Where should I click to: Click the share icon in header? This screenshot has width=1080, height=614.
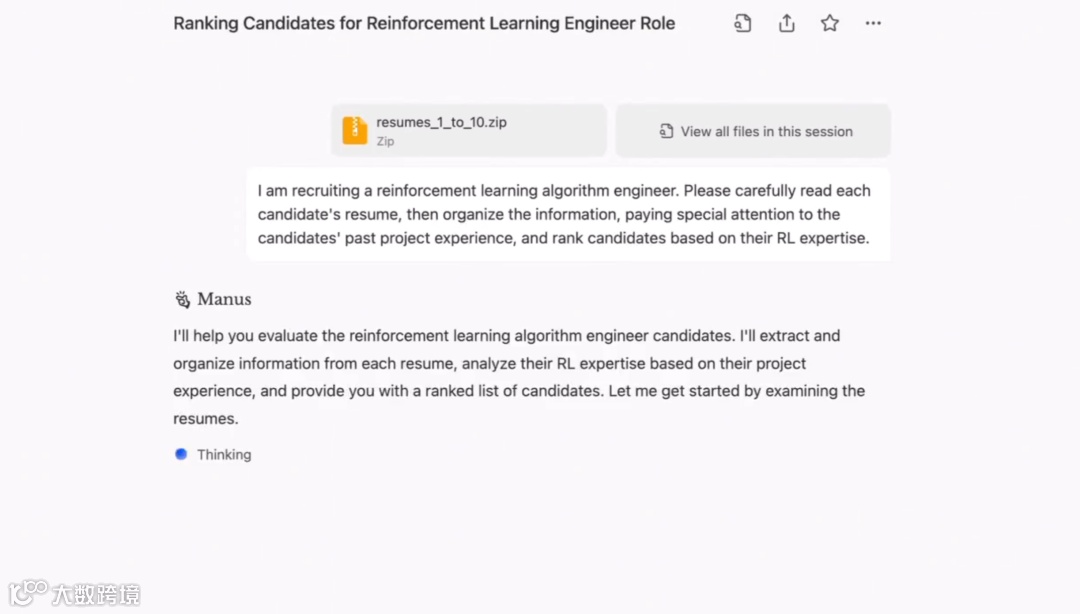click(787, 23)
